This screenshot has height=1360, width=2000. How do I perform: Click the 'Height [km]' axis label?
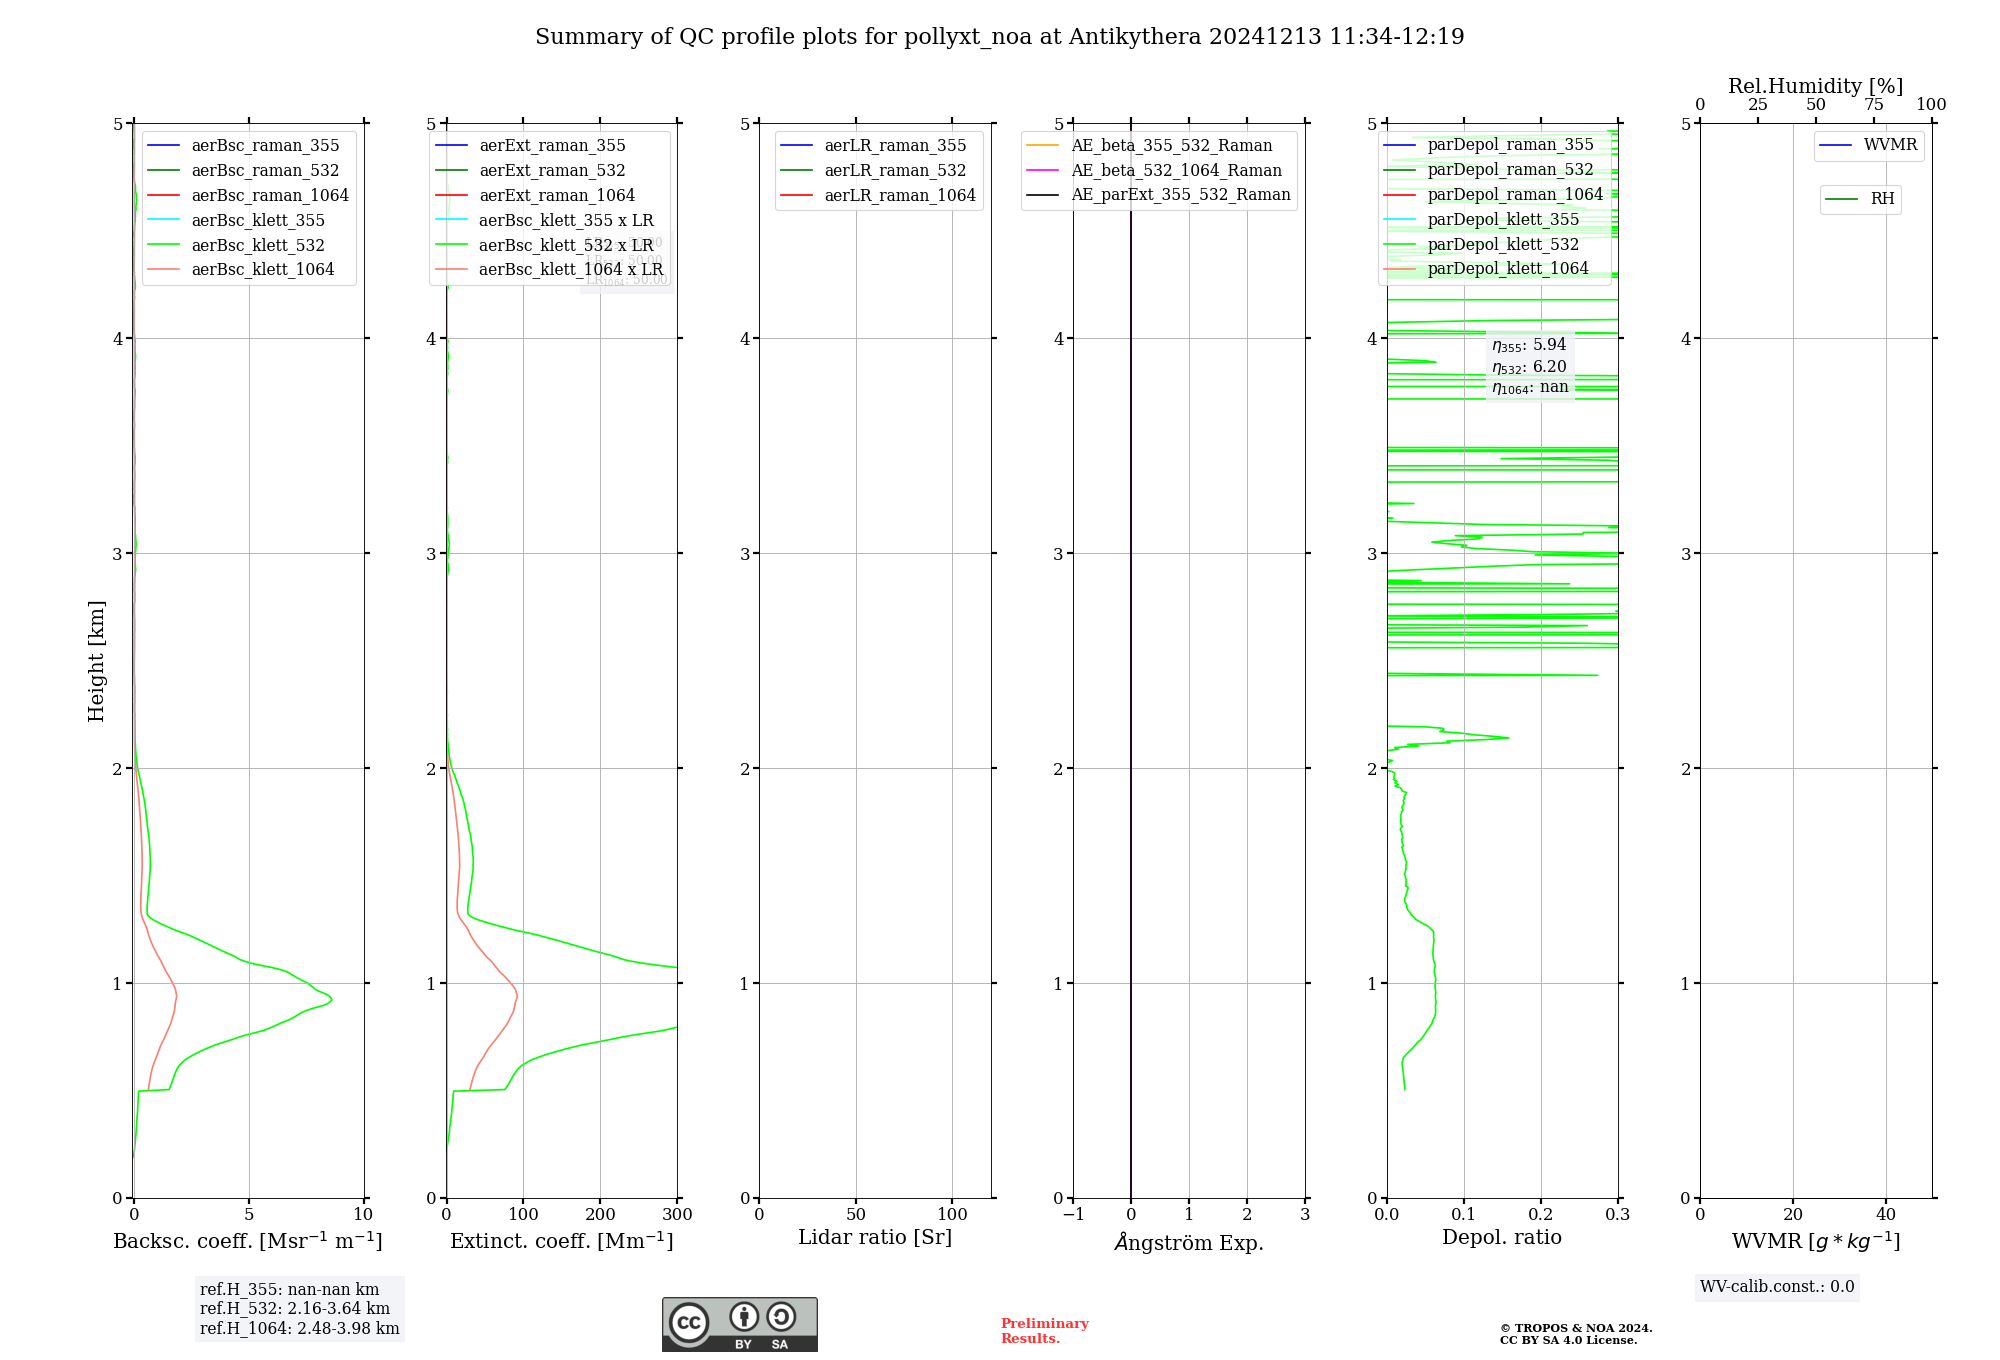tap(96, 661)
